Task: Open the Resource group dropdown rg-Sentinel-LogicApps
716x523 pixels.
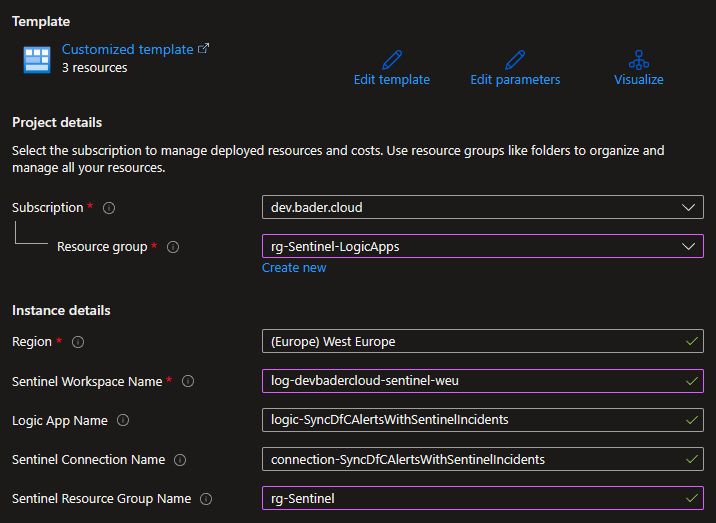Action: tap(483, 246)
